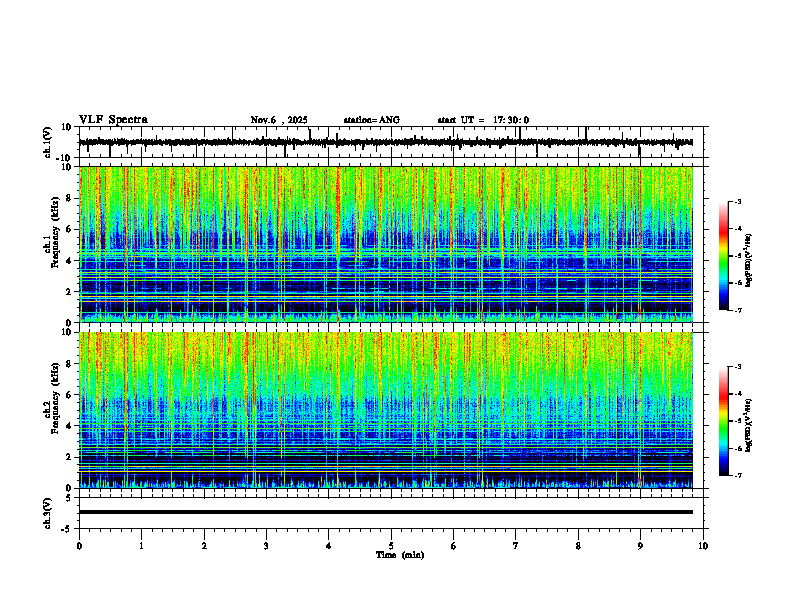Click the "5" tick on the time axis
Image resolution: width=792 pixels, height=612 pixels.
(x=391, y=546)
